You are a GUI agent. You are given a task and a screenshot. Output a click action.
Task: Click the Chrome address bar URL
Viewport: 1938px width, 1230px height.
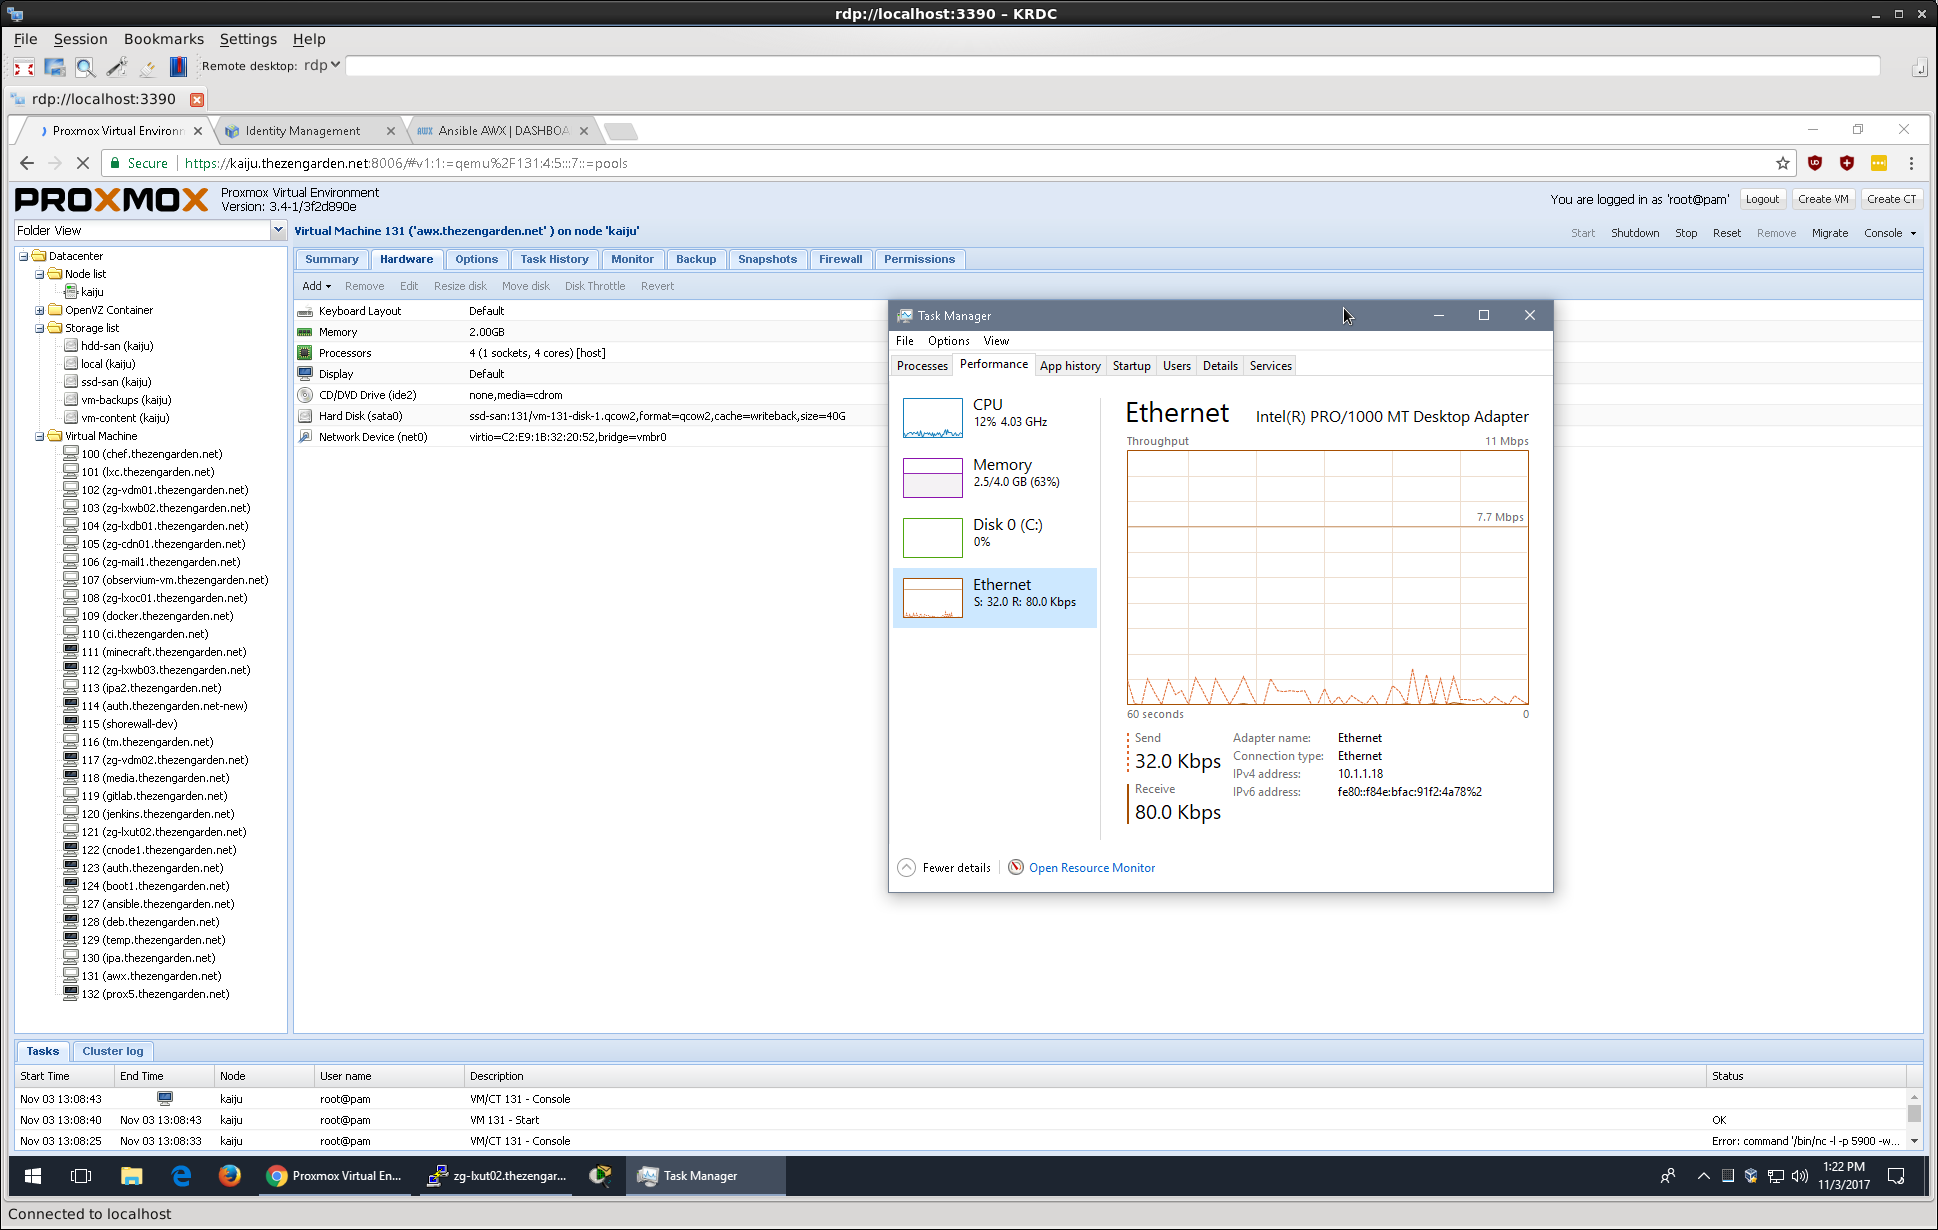tap(406, 163)
